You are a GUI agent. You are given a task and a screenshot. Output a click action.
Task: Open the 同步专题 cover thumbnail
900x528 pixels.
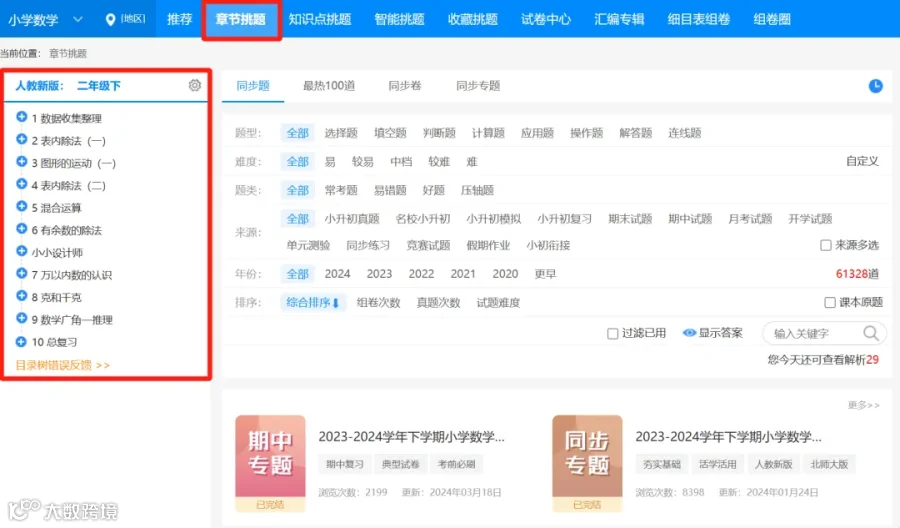coord(587,463)
